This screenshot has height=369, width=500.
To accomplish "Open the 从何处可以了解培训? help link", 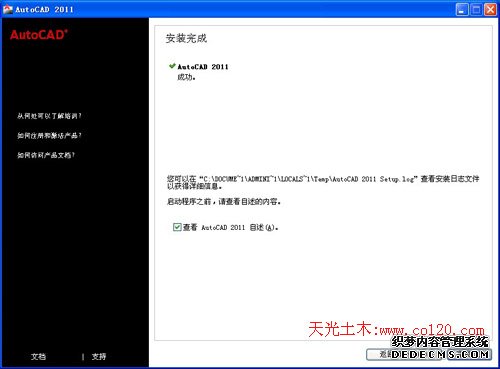I will tap(49, 116).
